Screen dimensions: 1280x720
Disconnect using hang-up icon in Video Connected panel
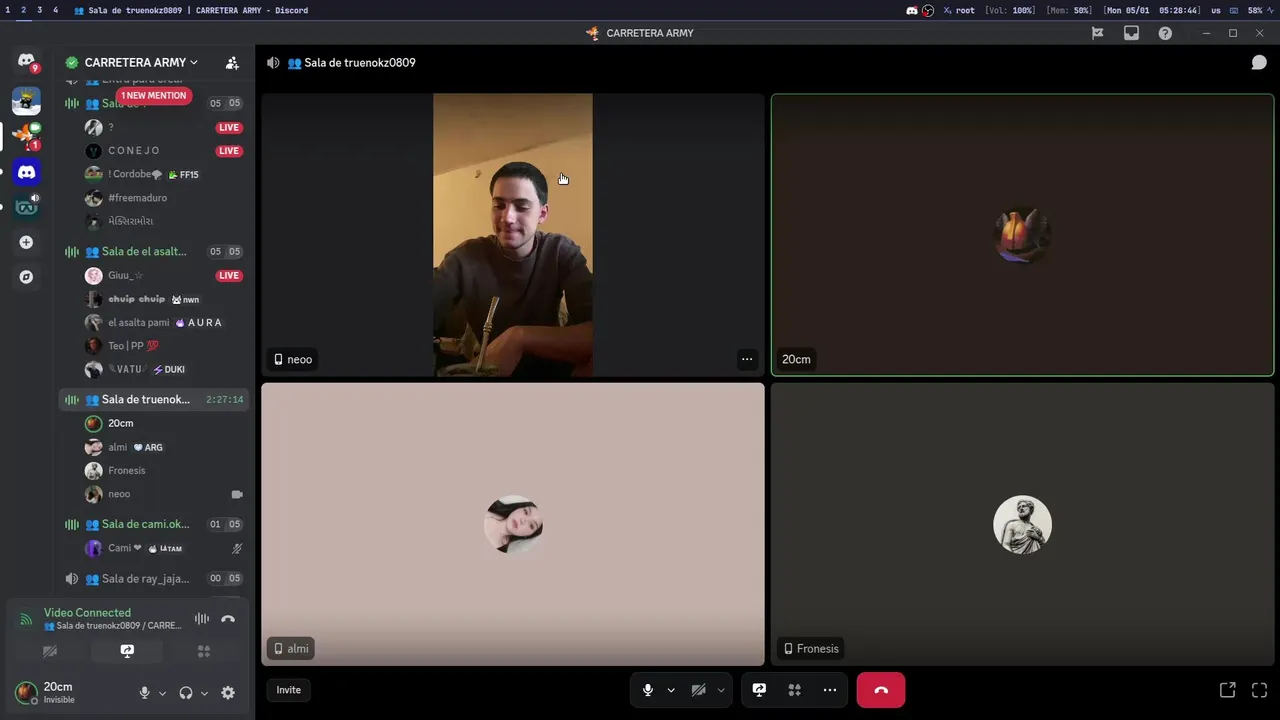pyautogui.click(x=228, y=619)
